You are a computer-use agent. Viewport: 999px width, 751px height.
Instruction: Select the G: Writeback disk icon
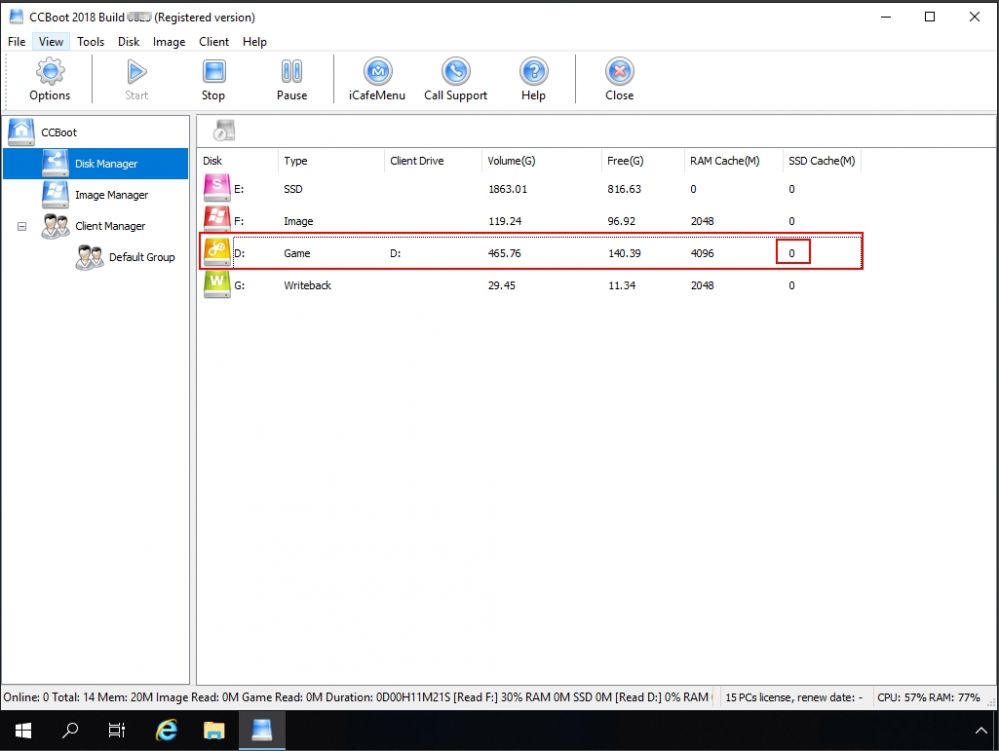pyautogui.click(x=217, y=285)
